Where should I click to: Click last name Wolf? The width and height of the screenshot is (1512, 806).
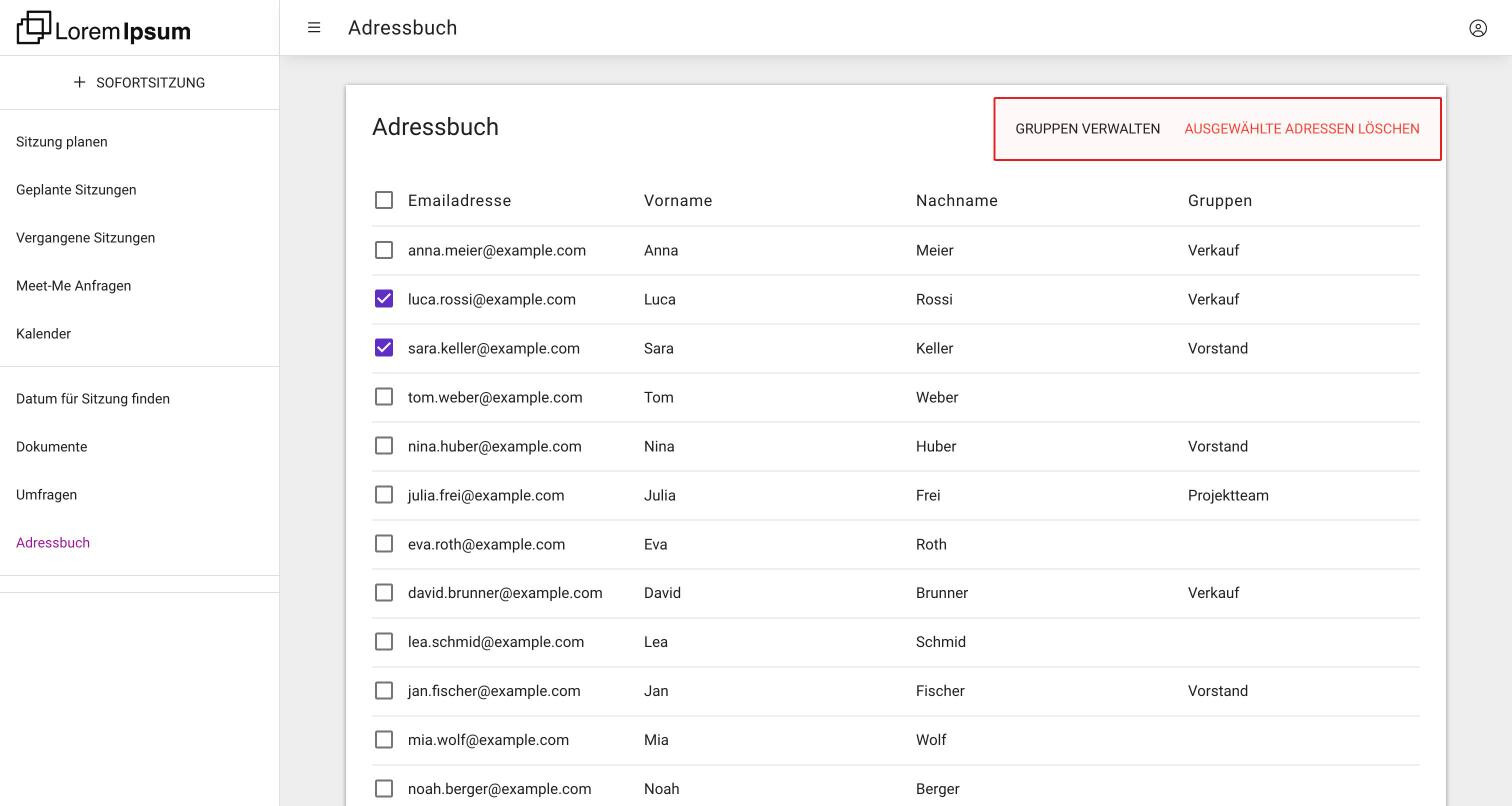(x=931, y=740)
